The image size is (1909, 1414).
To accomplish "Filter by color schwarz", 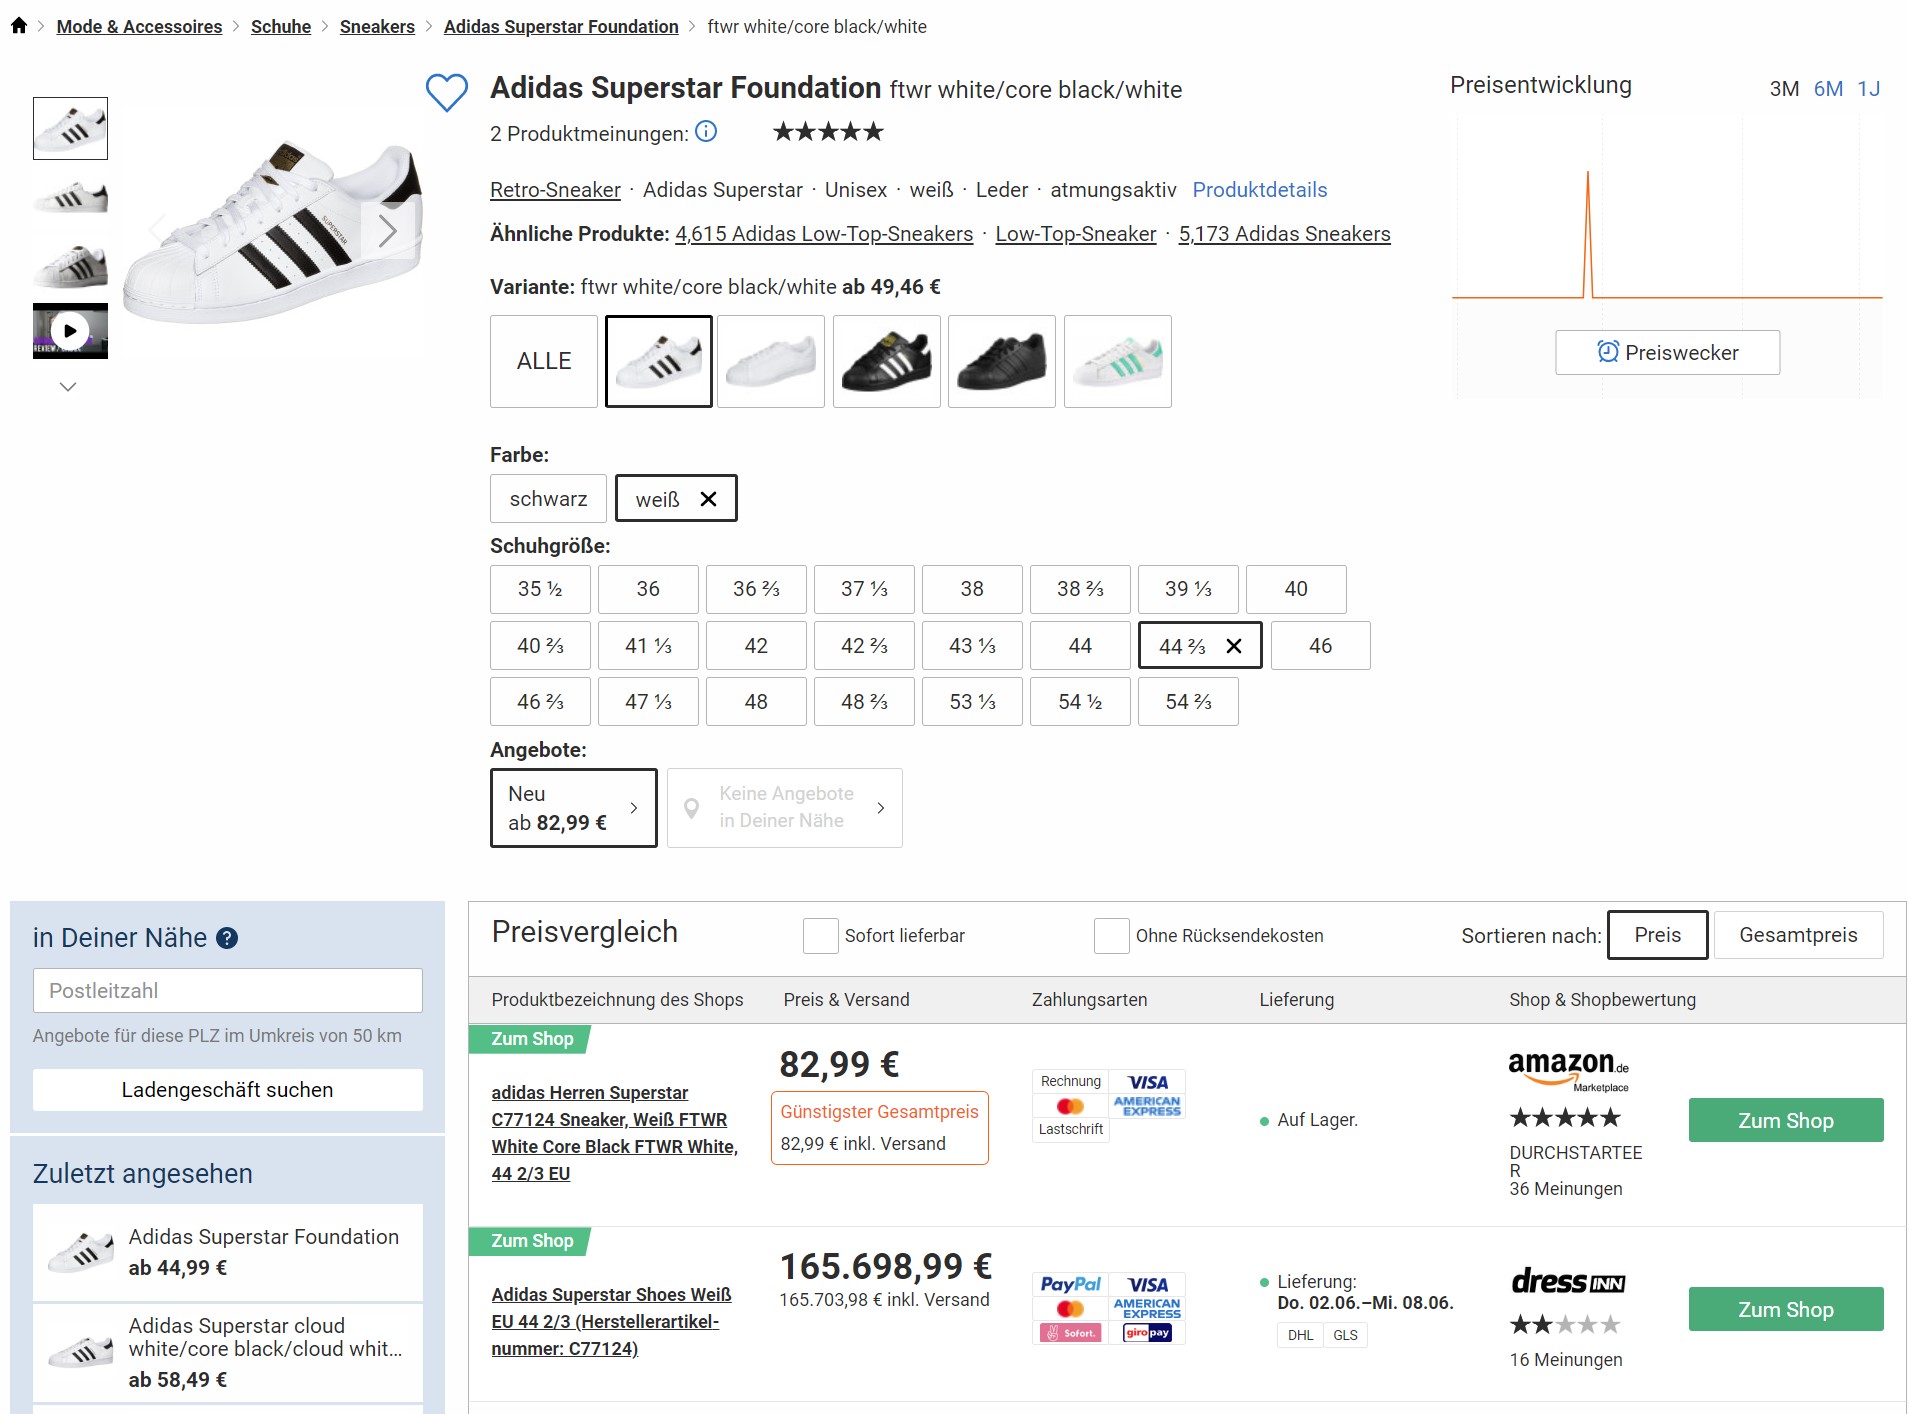I will (x=548, y=498).
